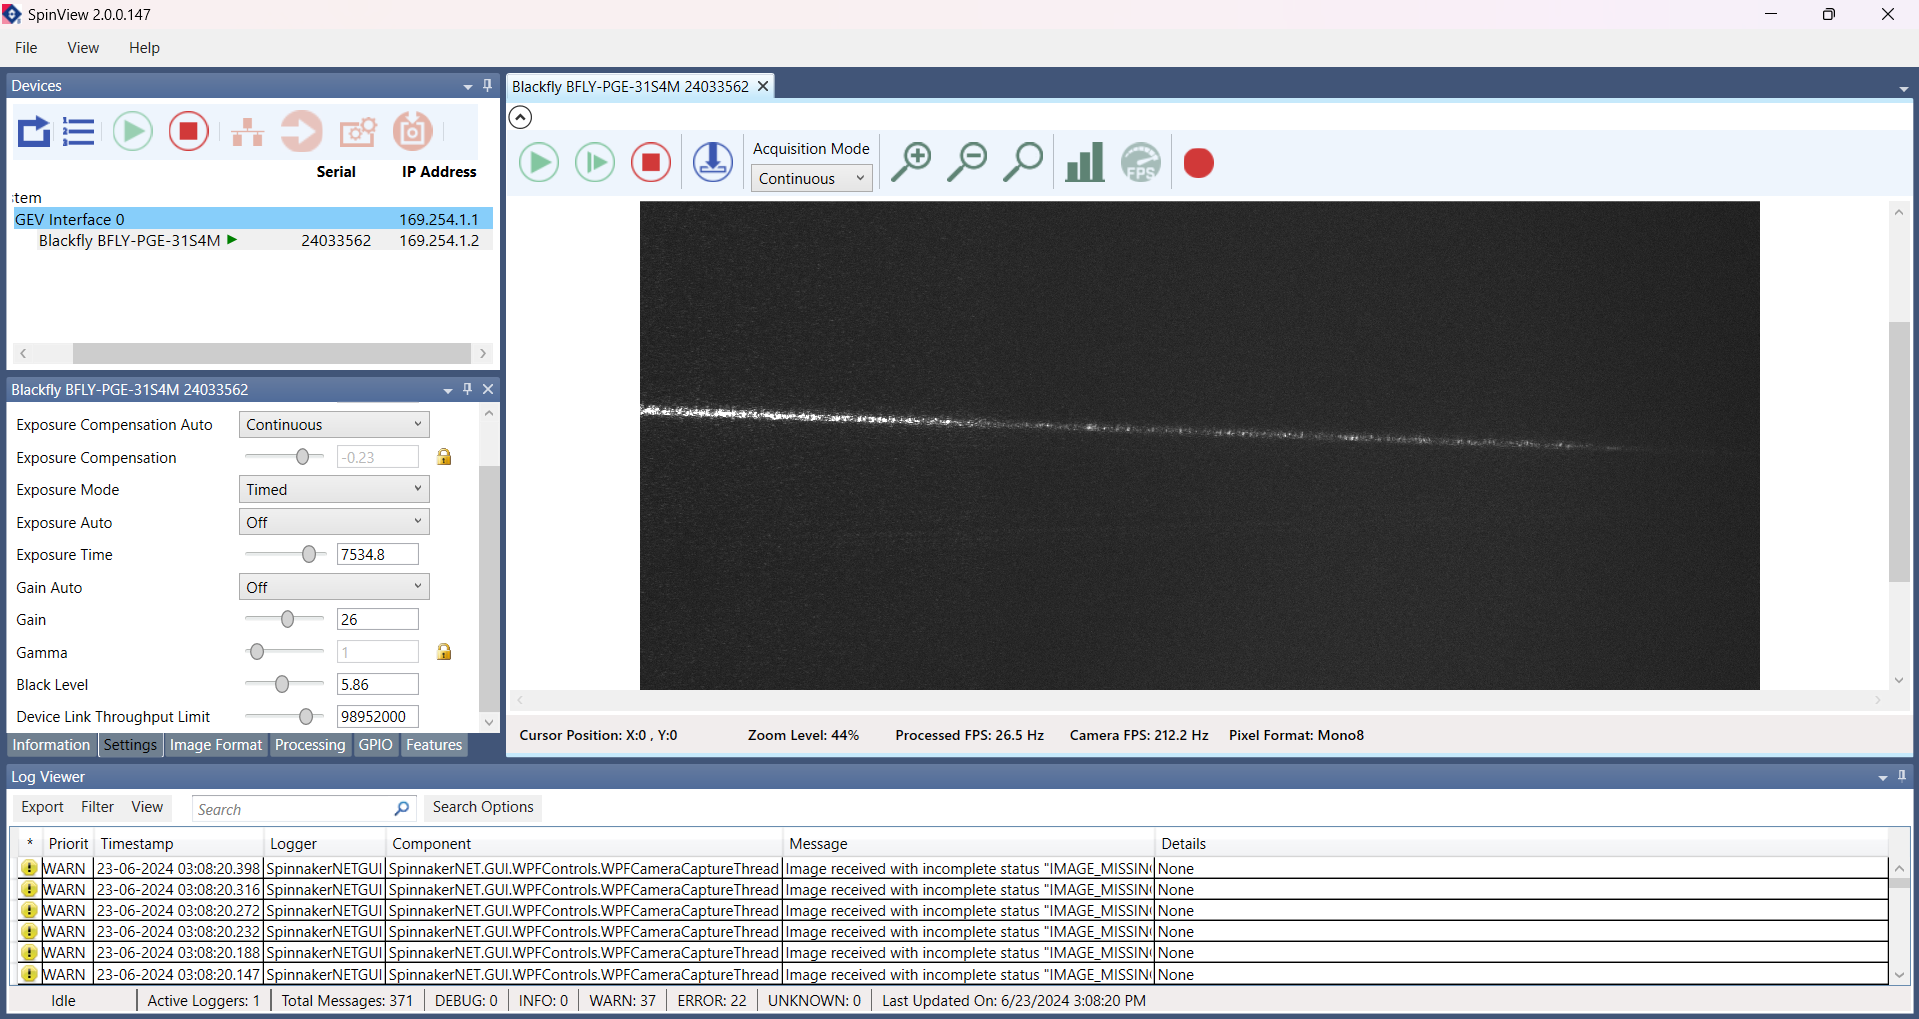Viewport: 1919px width, 1019px height.
Task: Click the FPS gauge icon
Action: pyautogui.click(x=1140, y=161)
